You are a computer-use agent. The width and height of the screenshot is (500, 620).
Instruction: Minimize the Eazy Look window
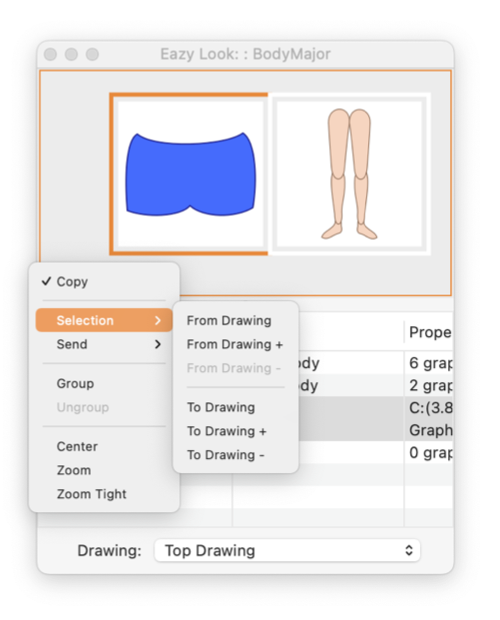(x=71, y=54)
